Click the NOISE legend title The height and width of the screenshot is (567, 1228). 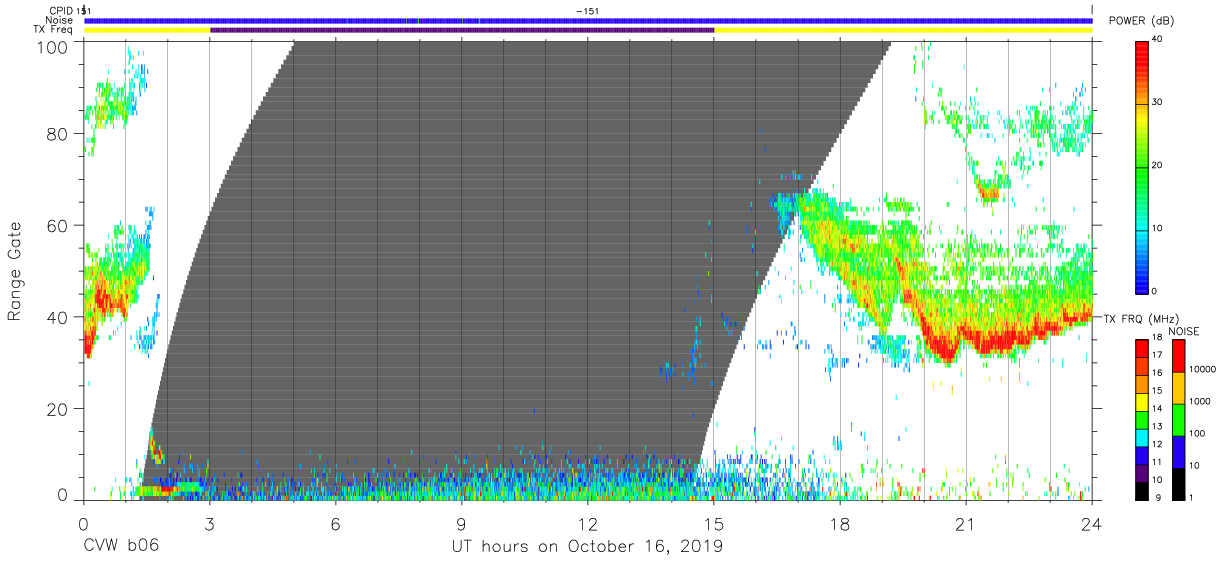tap(1183, 331)
